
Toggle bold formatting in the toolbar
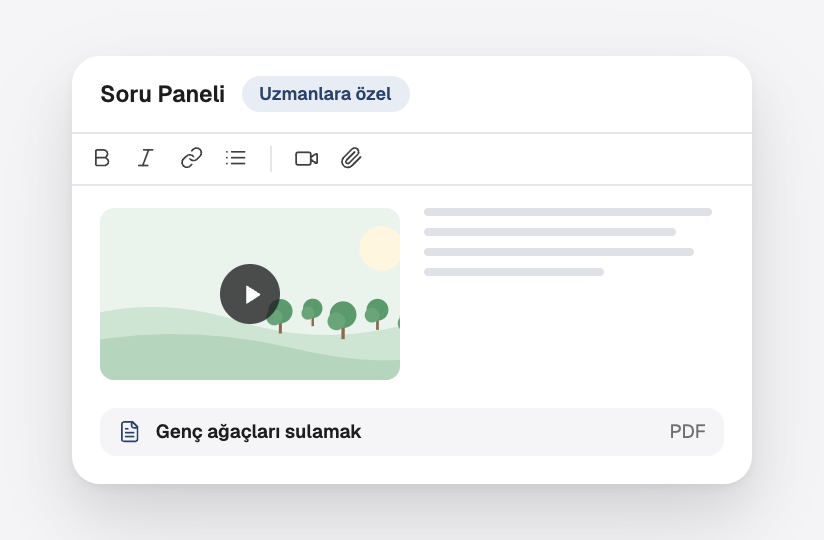102,158
